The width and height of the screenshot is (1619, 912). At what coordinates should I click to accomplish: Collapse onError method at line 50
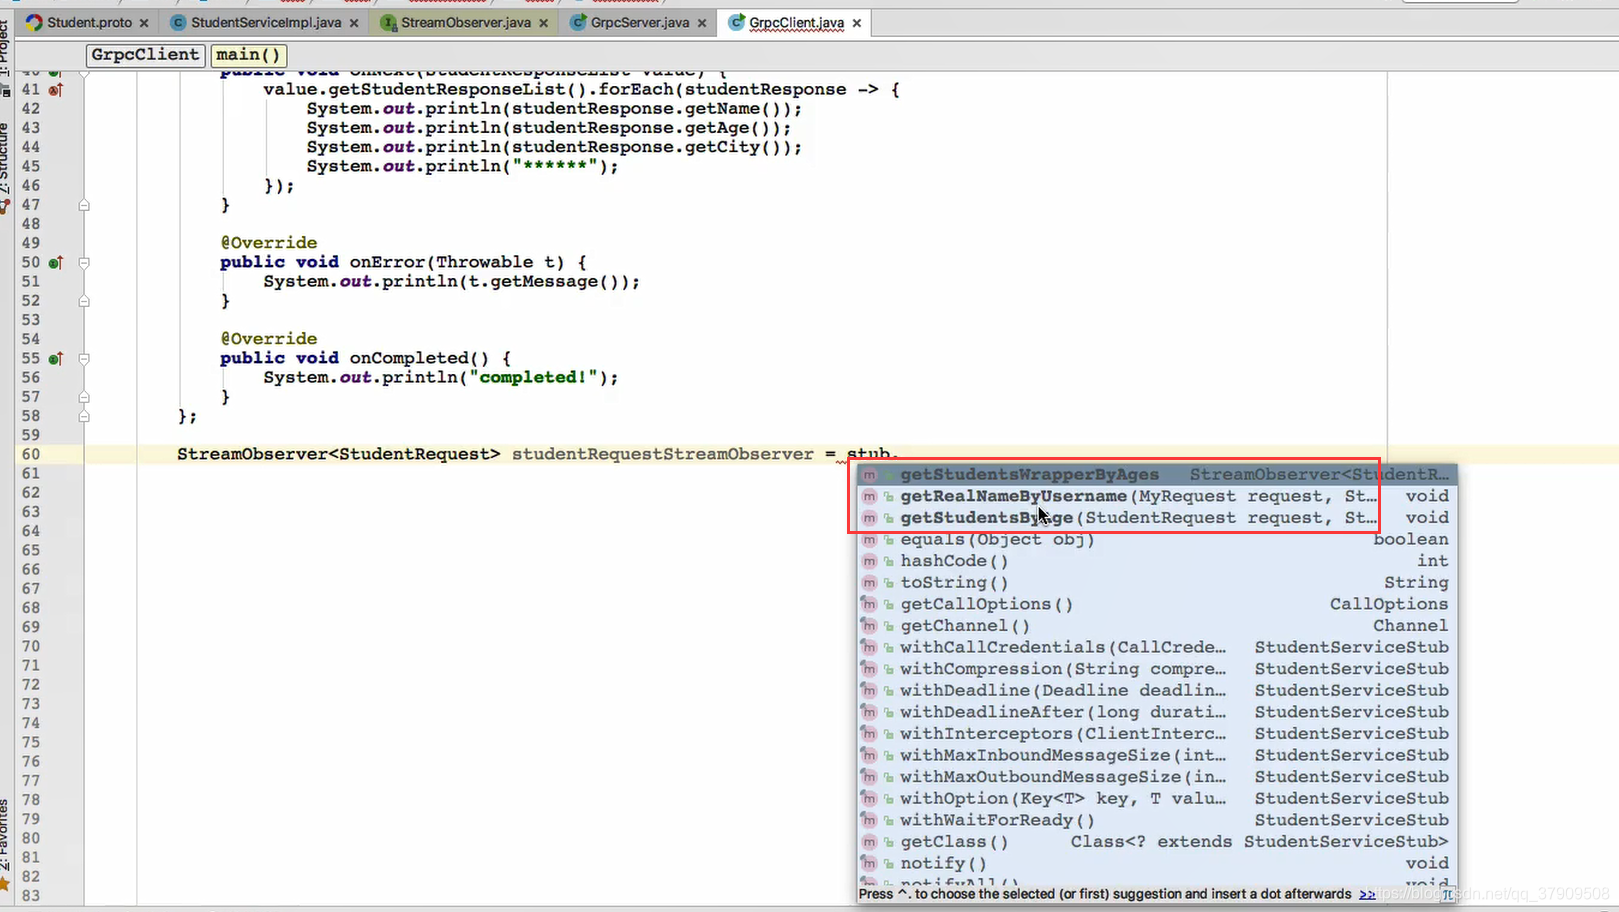pyautogui.click(x=84, y=263)
